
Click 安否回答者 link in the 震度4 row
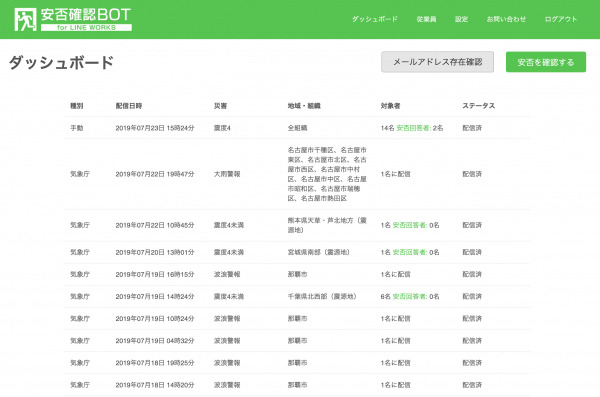[413, 128]
